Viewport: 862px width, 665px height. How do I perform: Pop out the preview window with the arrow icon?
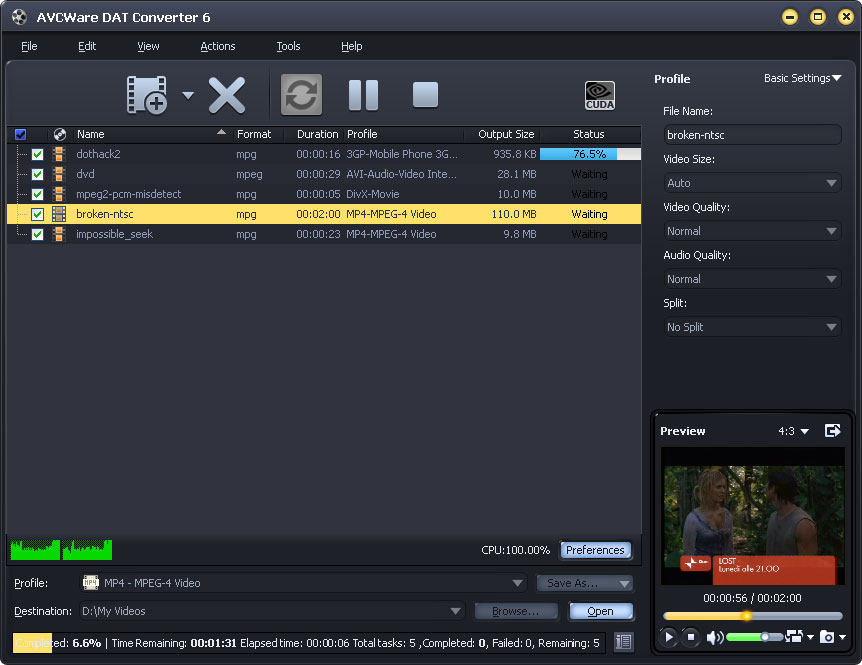coord(832,431)
